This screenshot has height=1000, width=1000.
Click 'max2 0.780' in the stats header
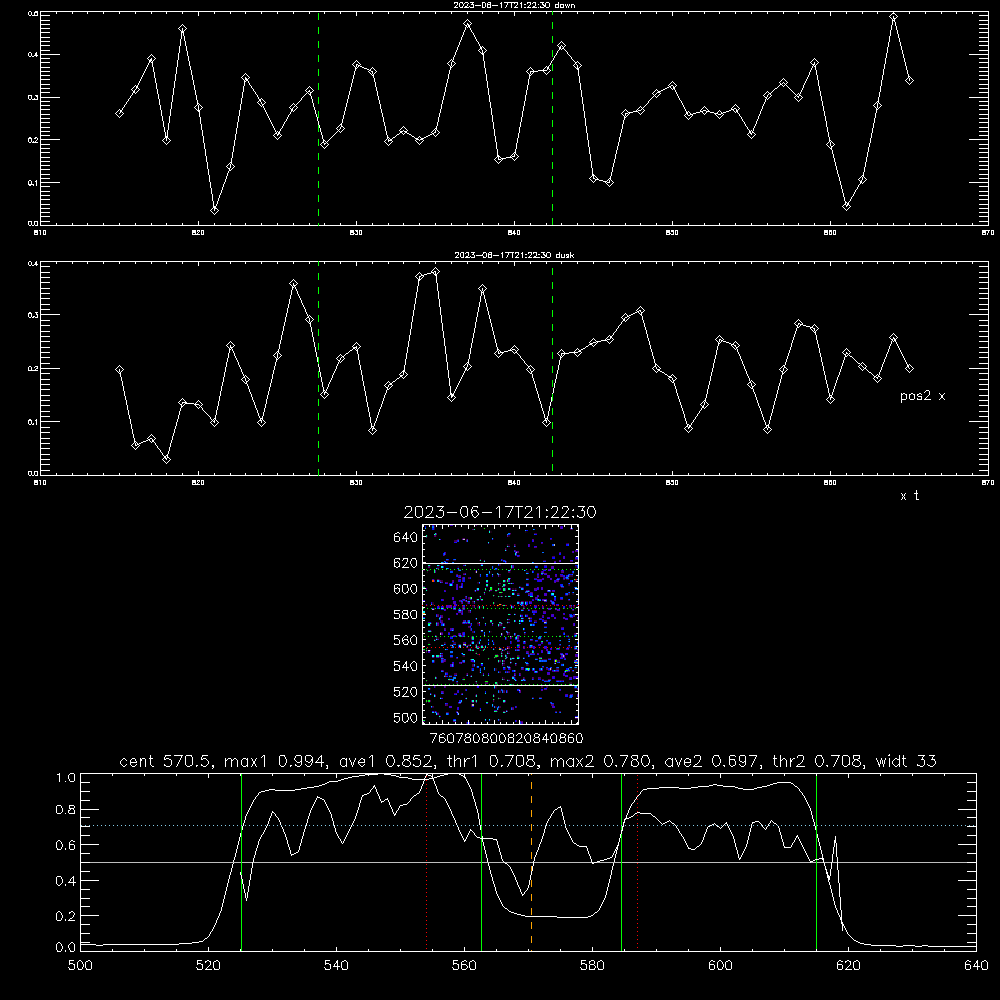(603, 761)
